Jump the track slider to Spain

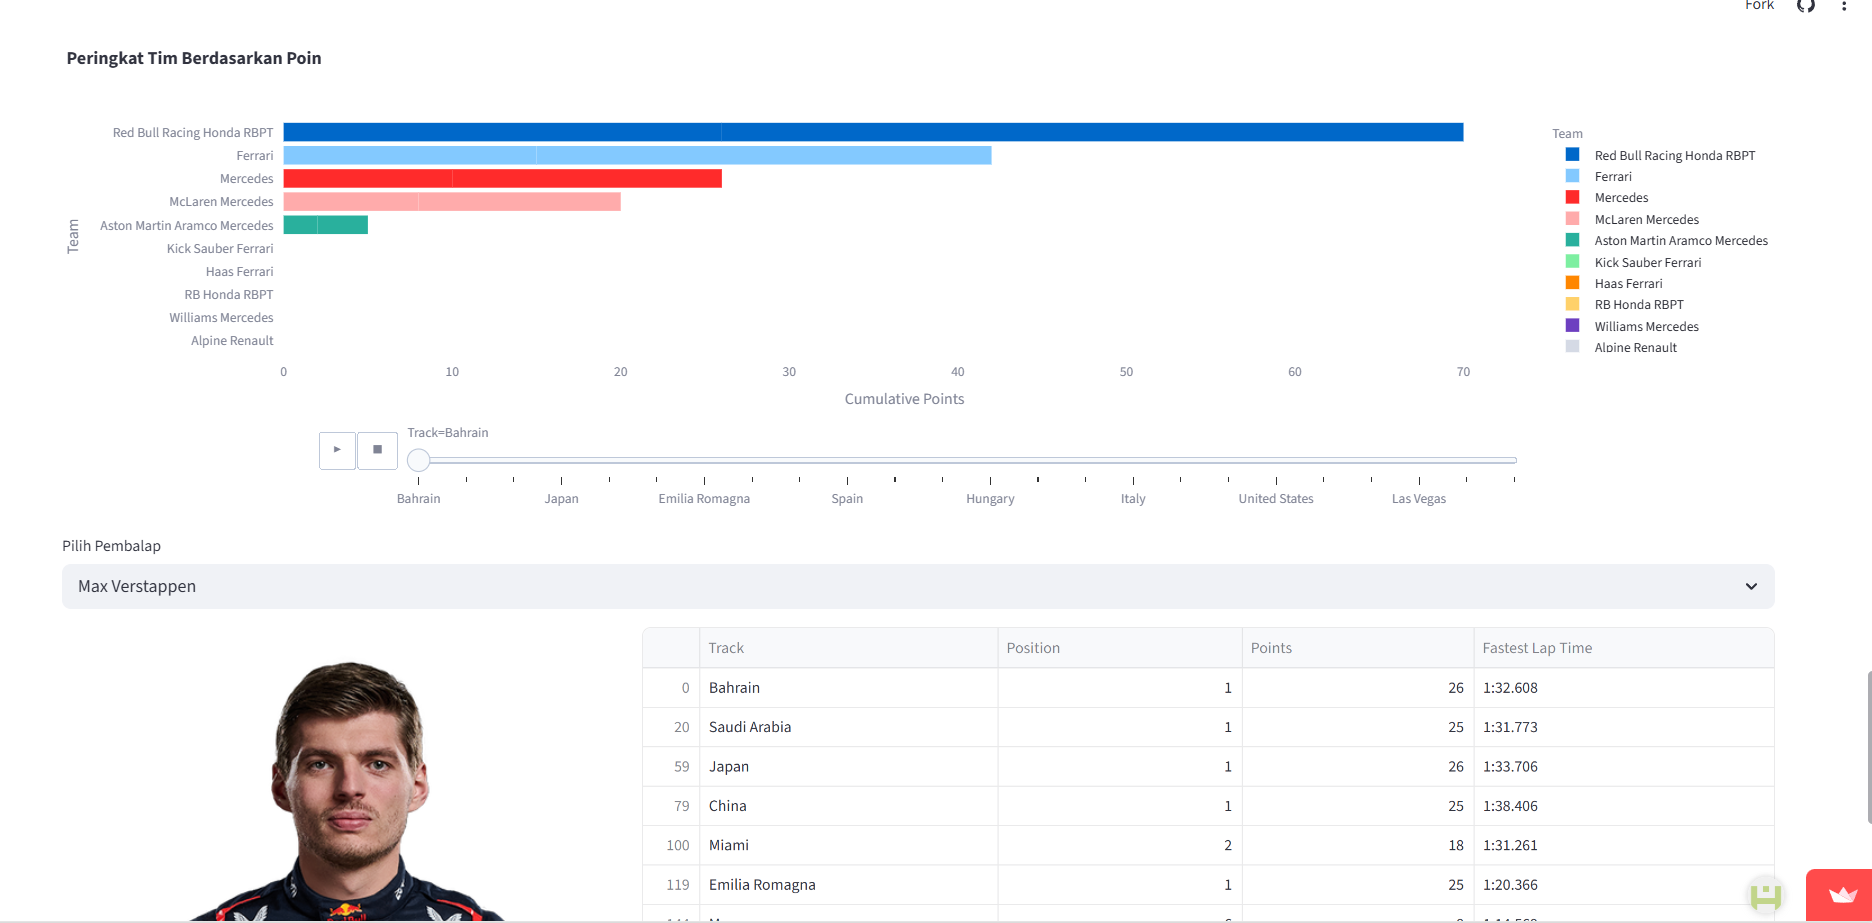pos(847,499)
